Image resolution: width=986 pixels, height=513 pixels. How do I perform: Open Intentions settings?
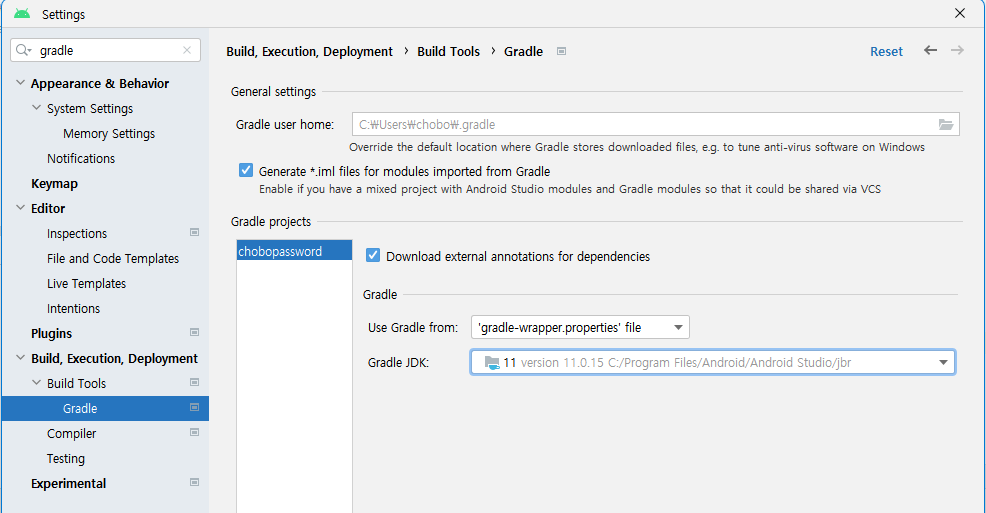tap(74, 309)
